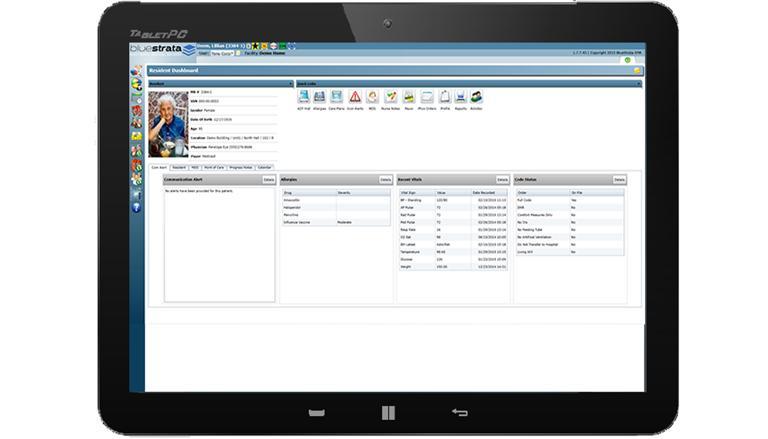Switch to the Point of Care tab
The height and width of the screenshot is (439, 768).
coord(214,168)
